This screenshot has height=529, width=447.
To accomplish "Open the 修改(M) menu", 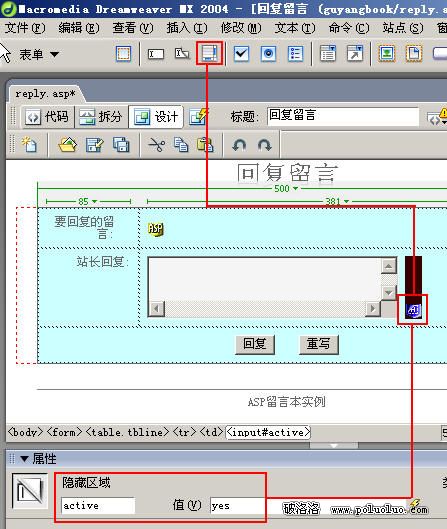I will point(241,28).
